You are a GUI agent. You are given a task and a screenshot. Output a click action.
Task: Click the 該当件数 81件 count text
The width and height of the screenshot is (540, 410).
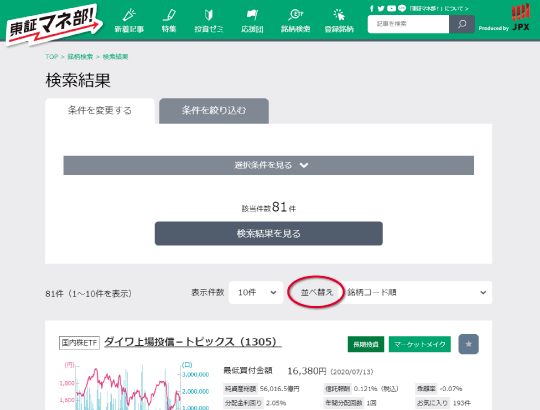tap(269, 207)
